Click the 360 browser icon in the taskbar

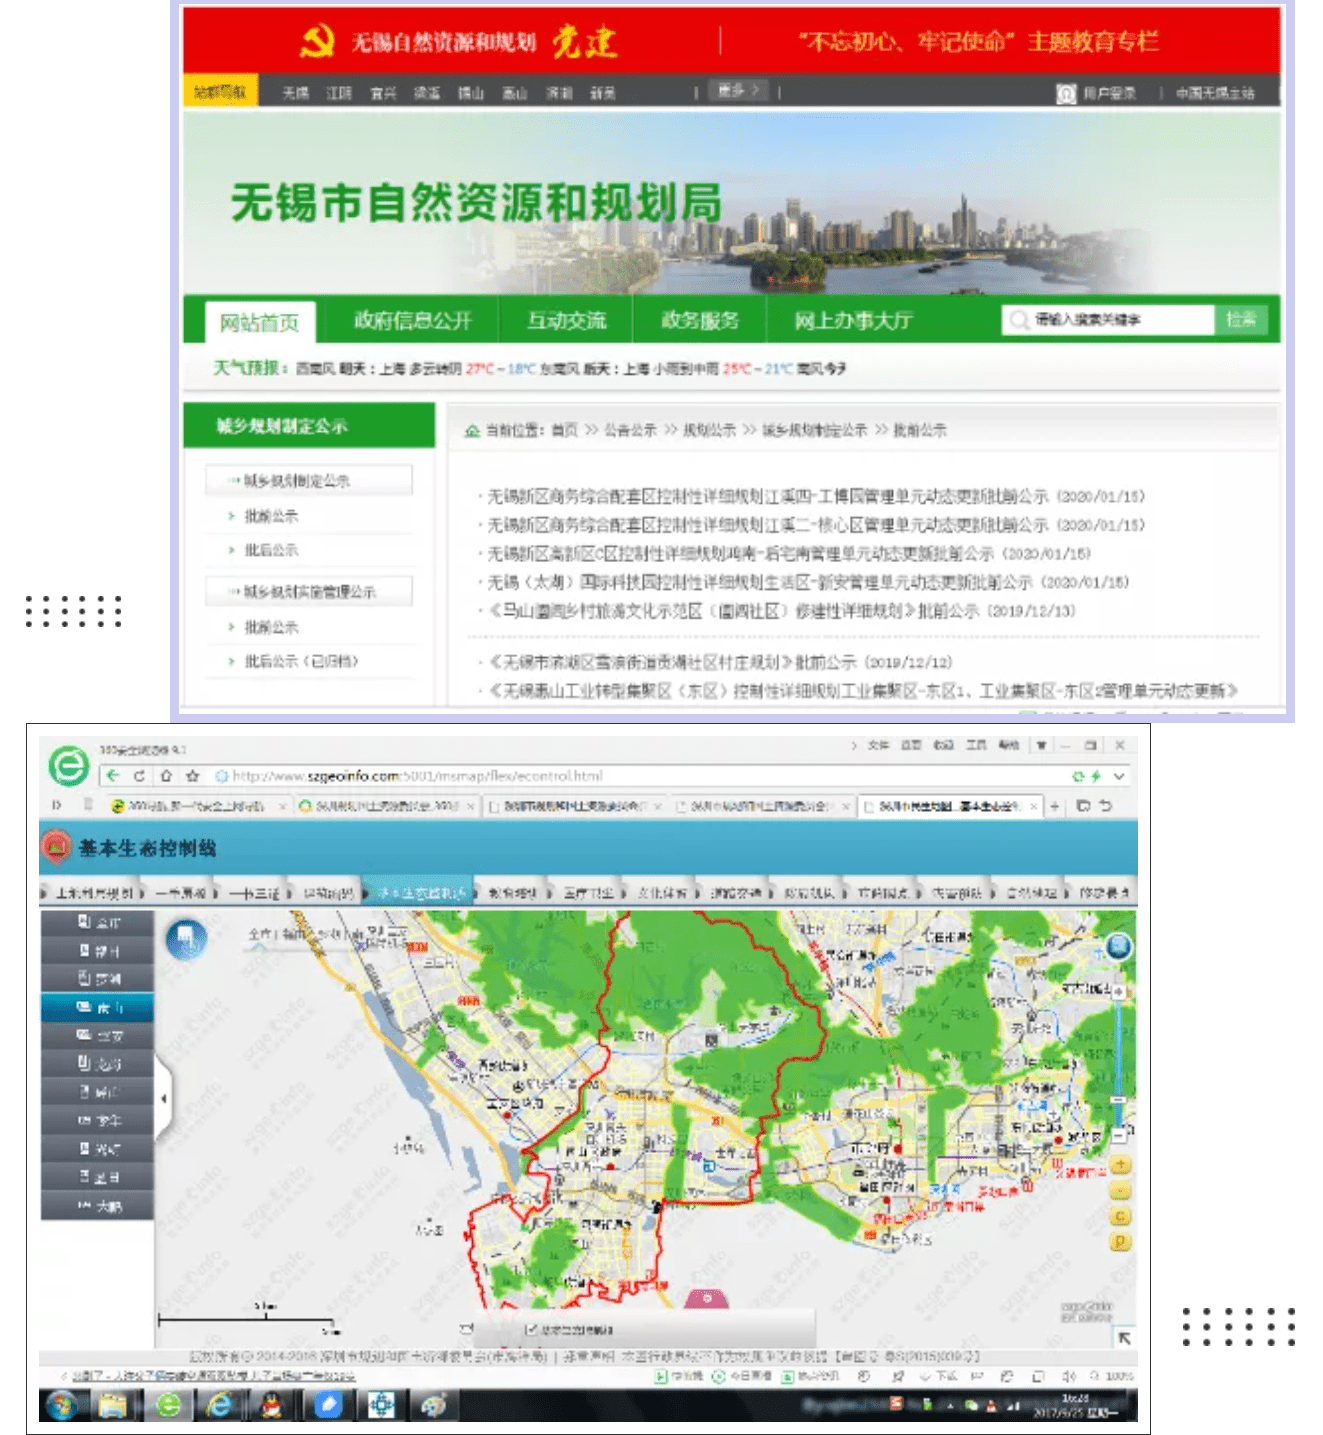(x=168, y=1405)
